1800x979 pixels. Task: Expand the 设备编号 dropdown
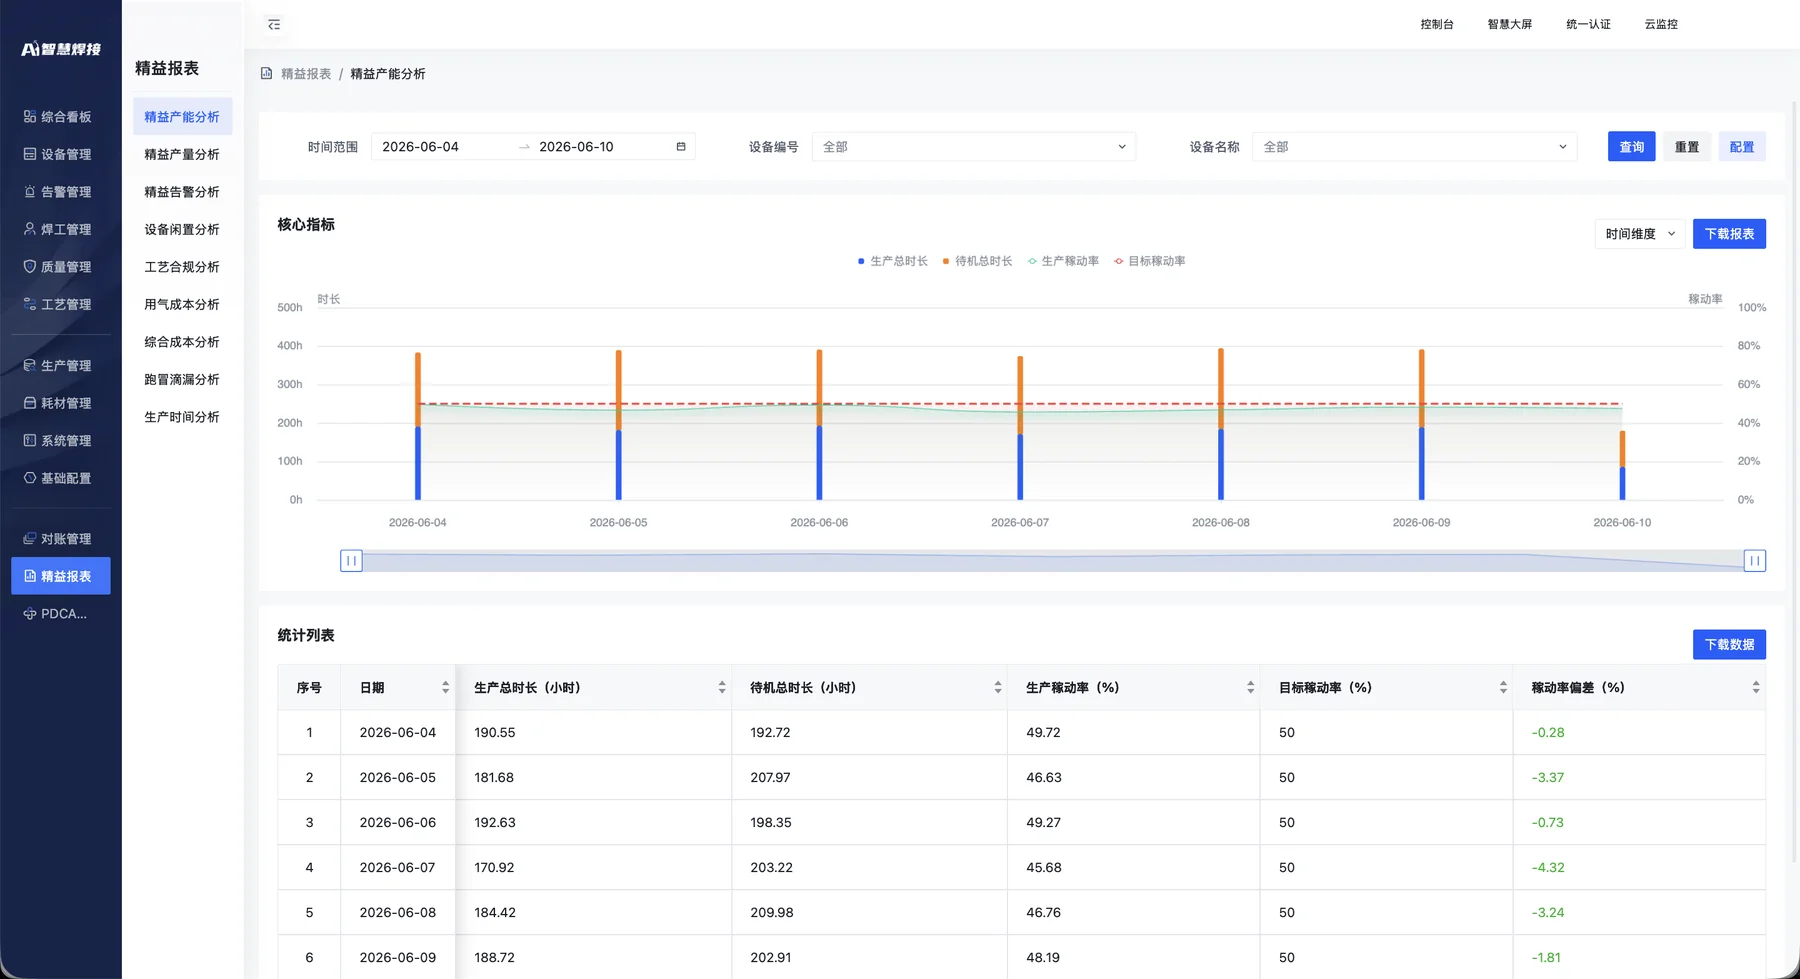click(x=974, y=147)
